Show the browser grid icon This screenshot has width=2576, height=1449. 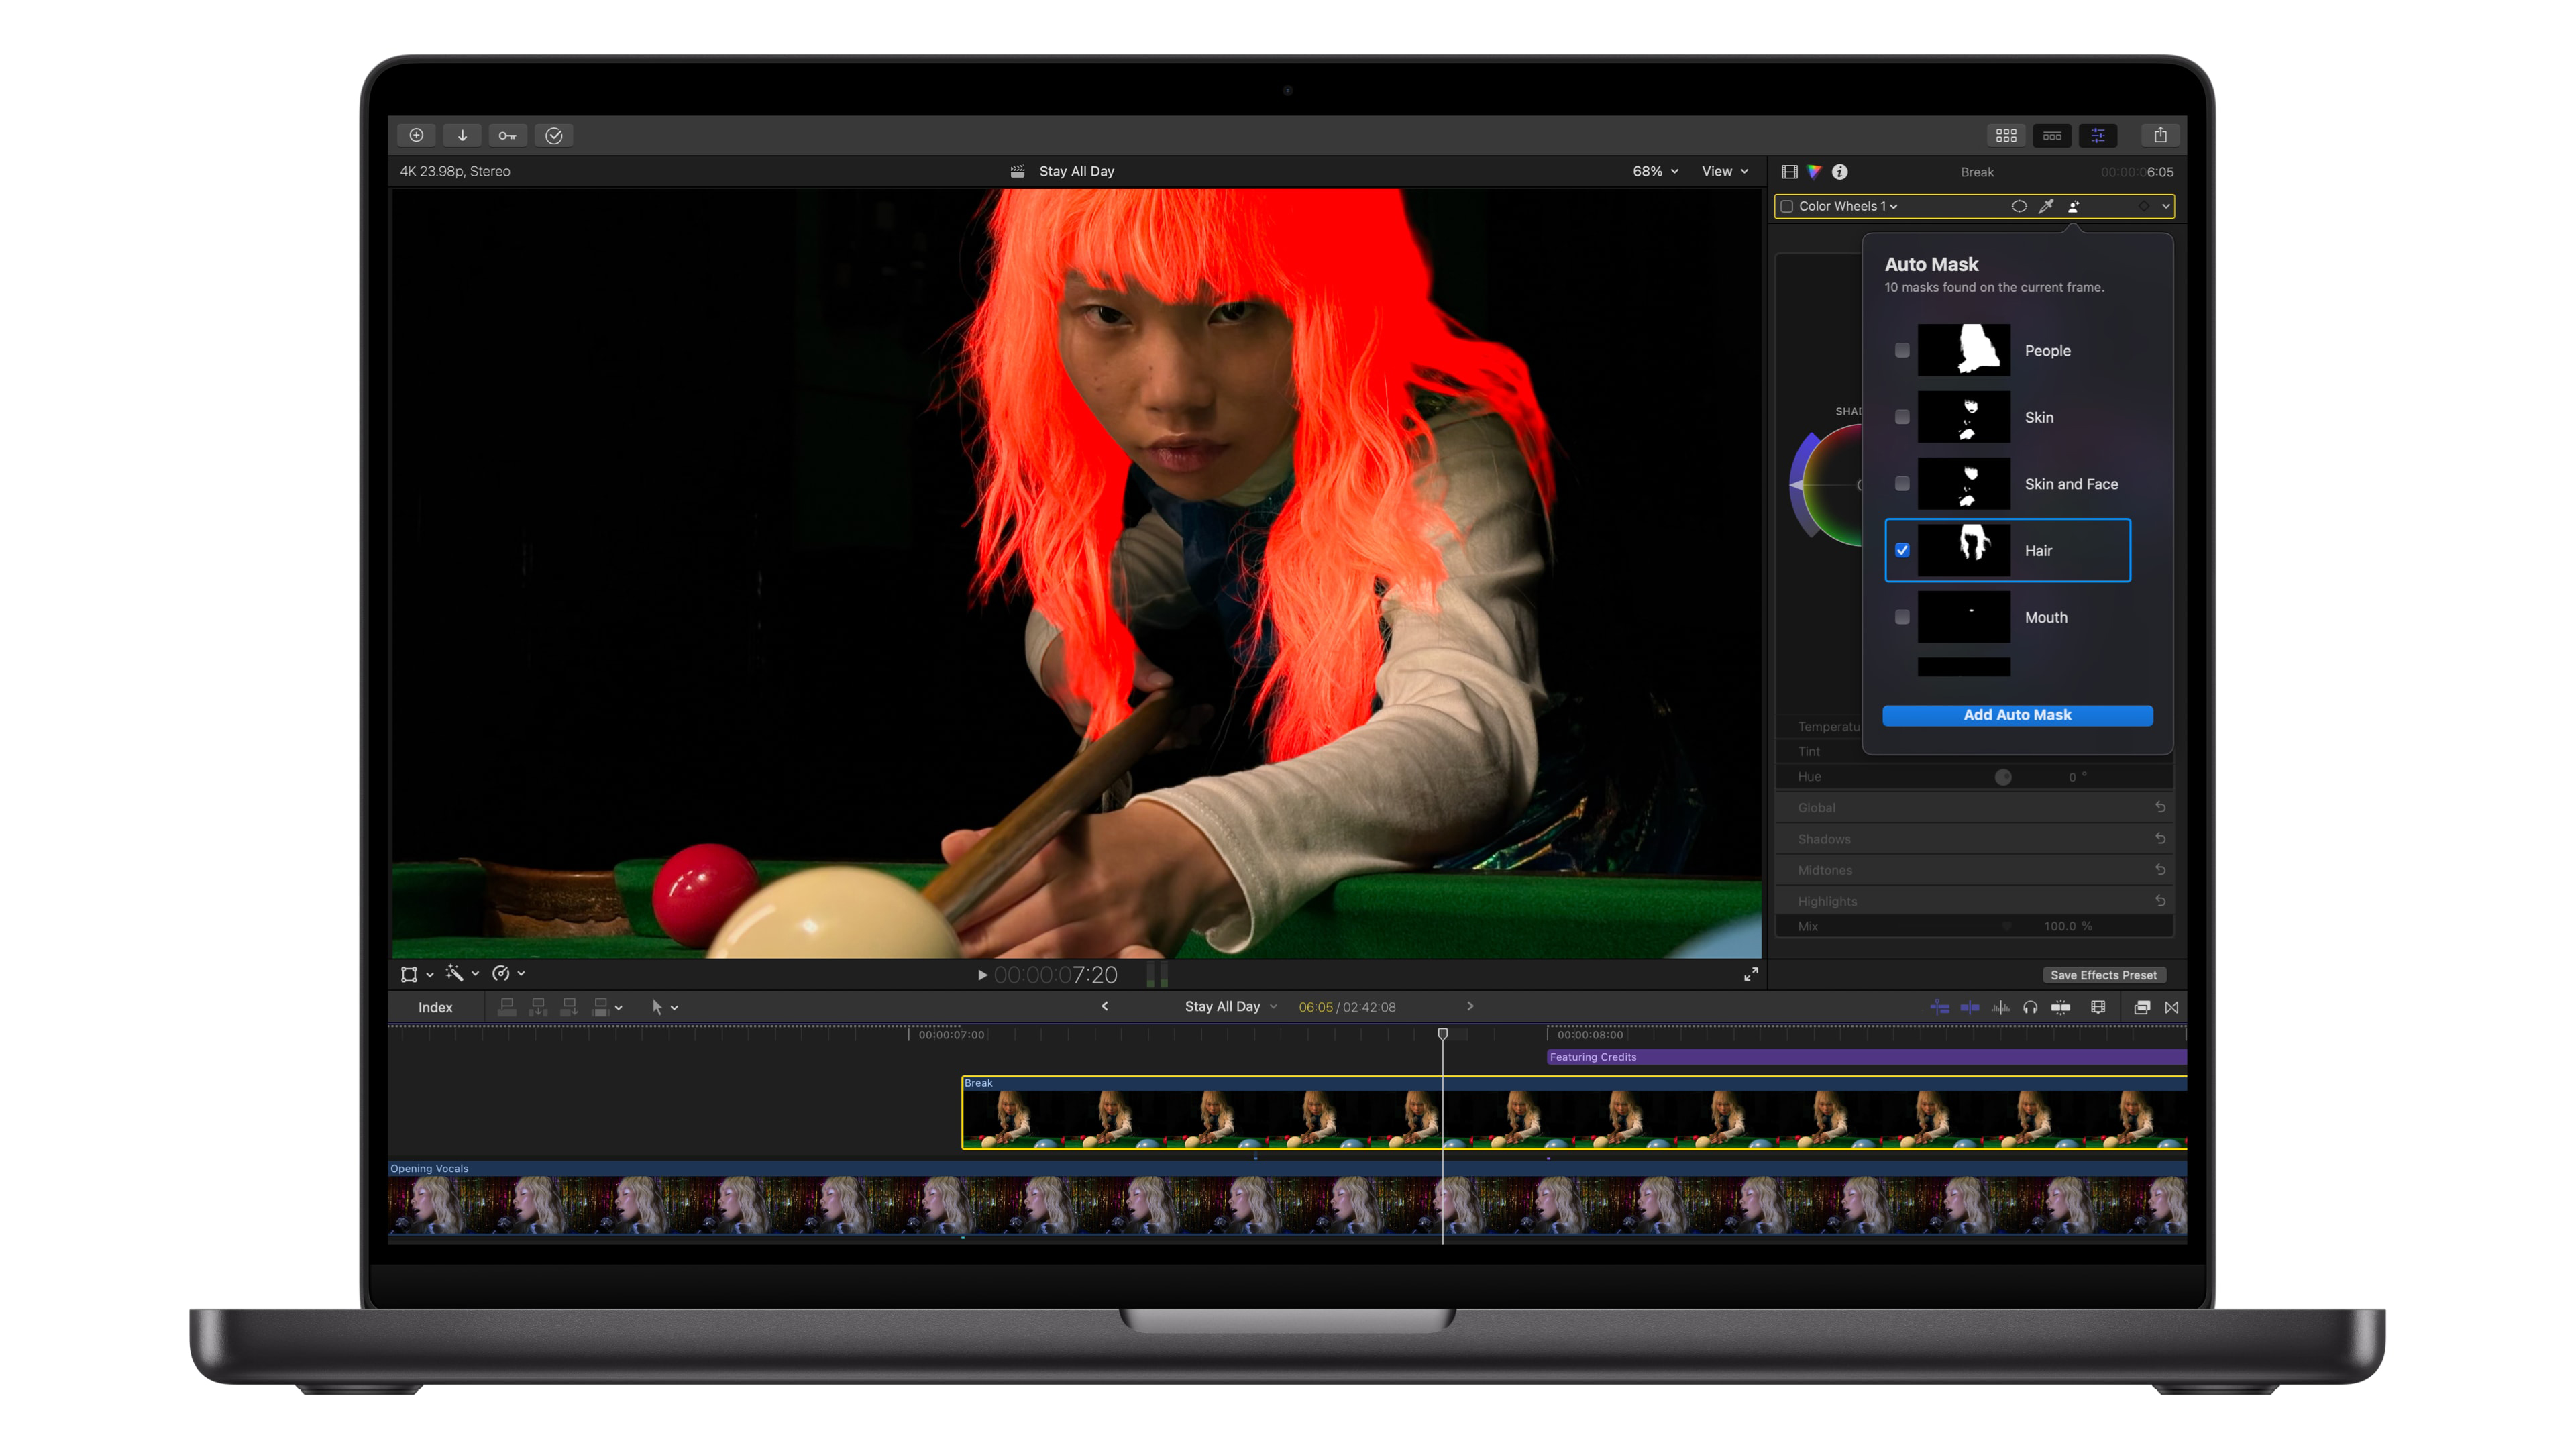point(2006,135)
